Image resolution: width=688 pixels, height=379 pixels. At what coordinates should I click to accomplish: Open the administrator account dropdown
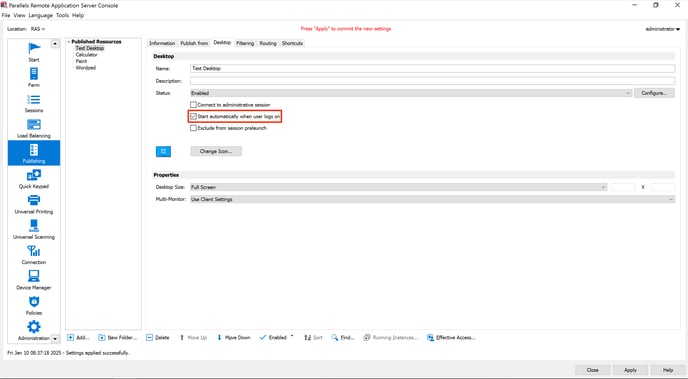pyautogui.click(x=663, y=29)
